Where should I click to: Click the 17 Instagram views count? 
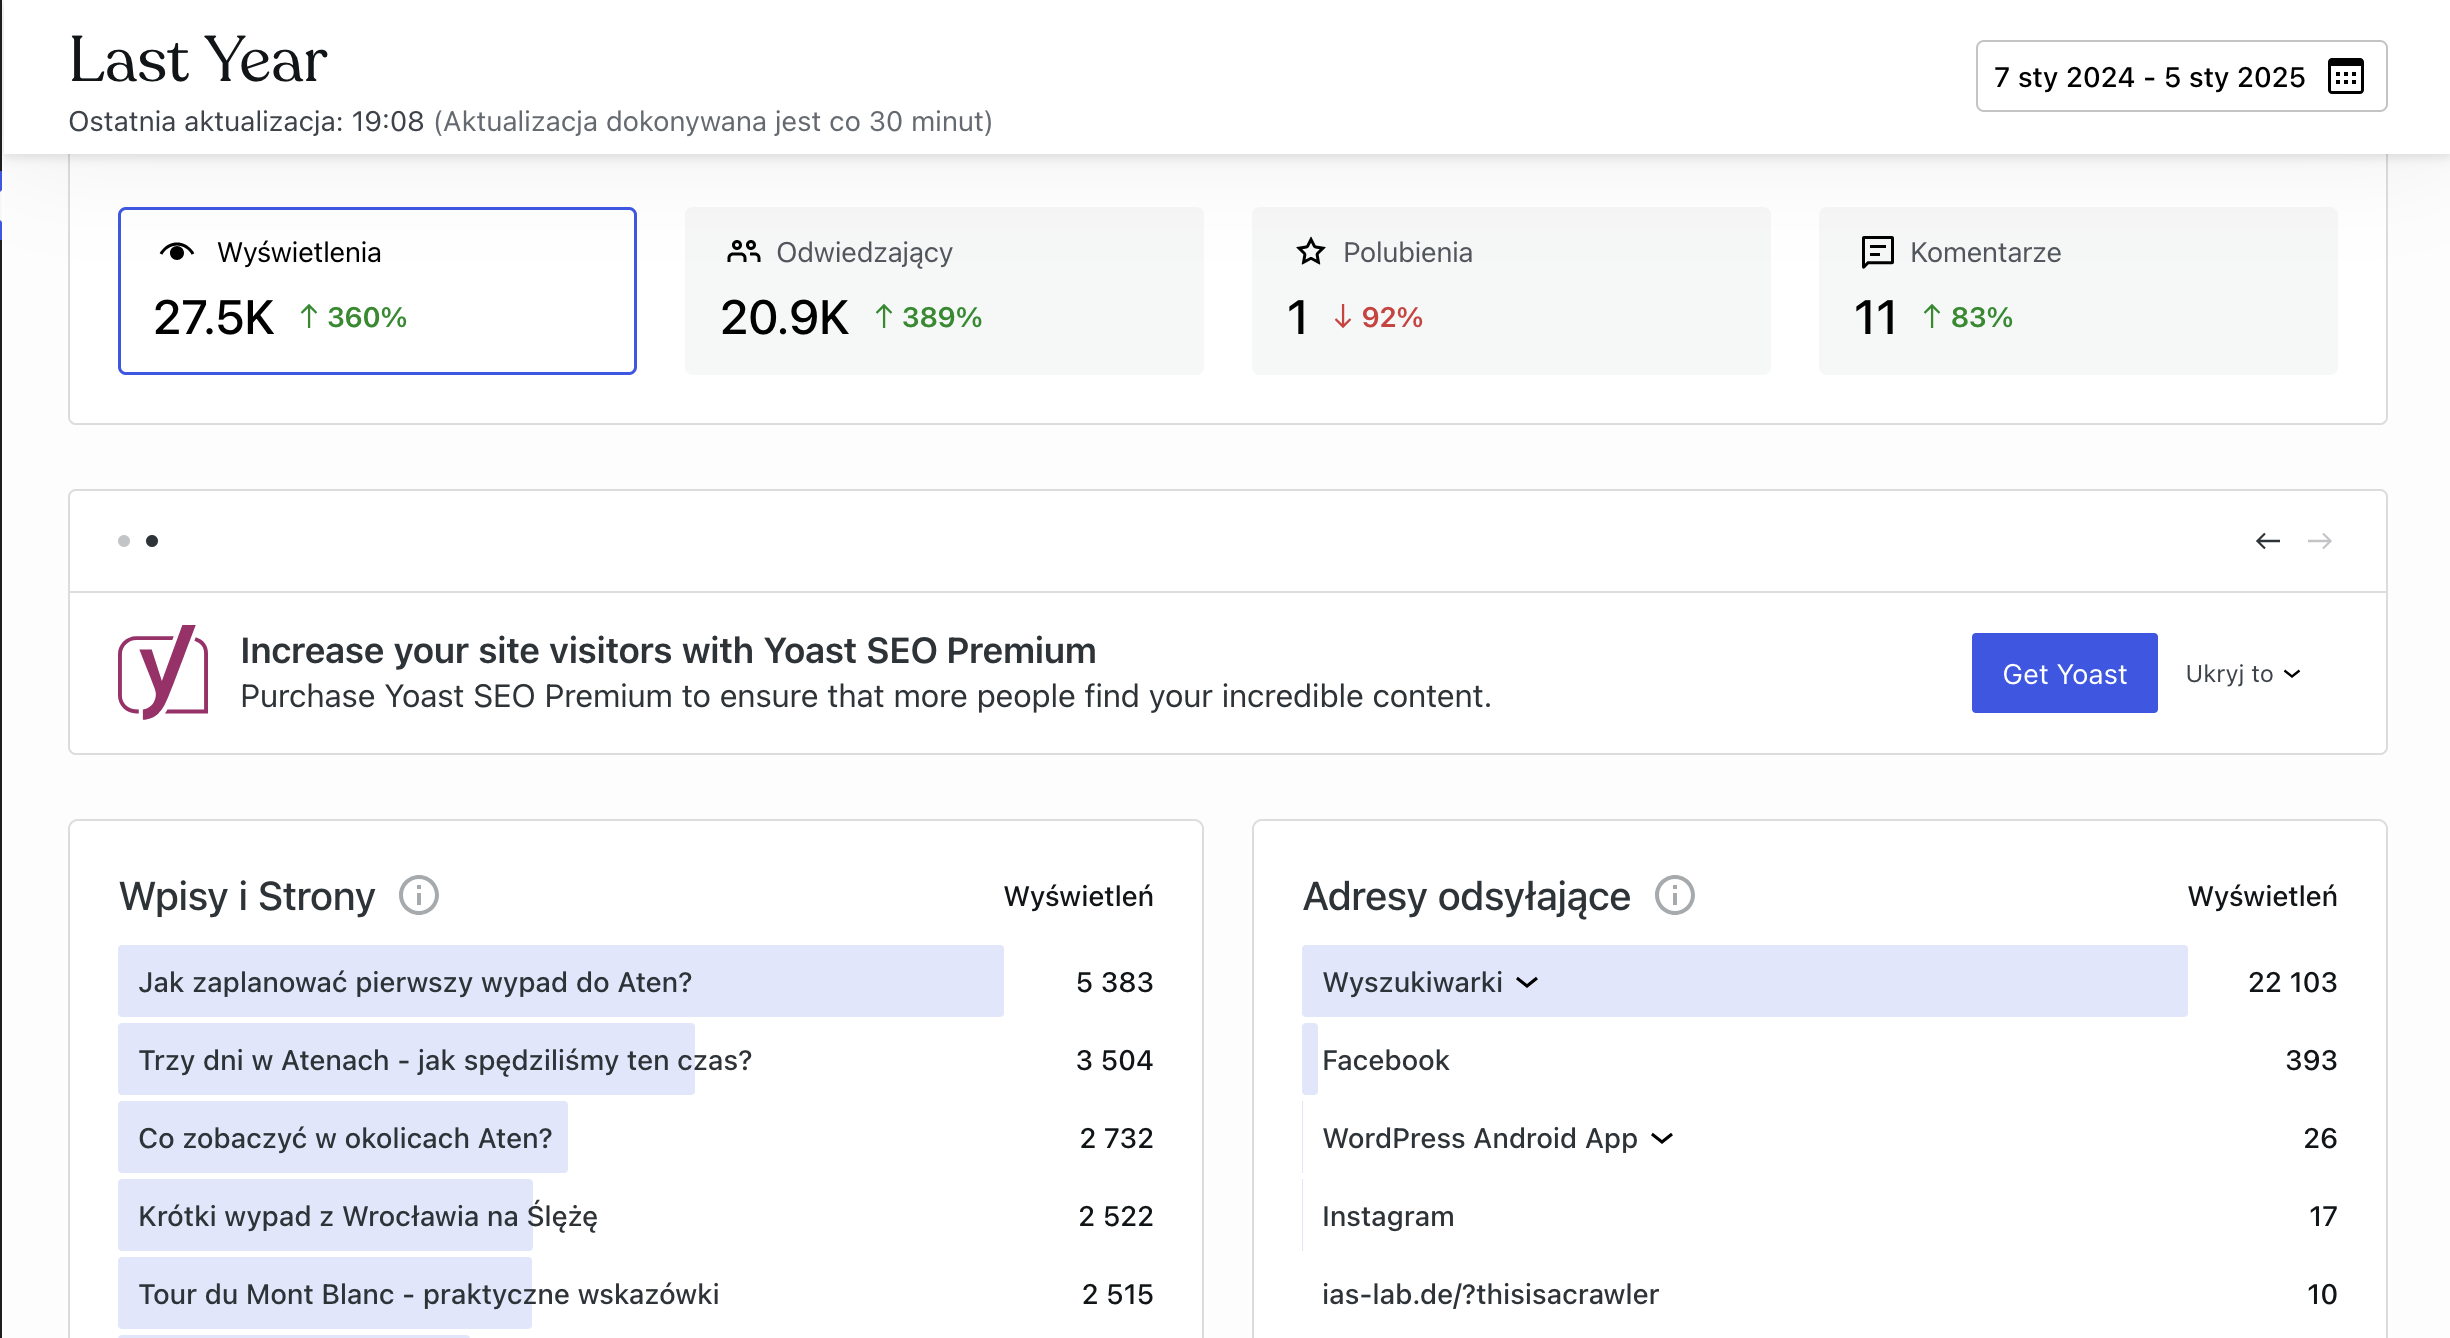(2323, 1216)
